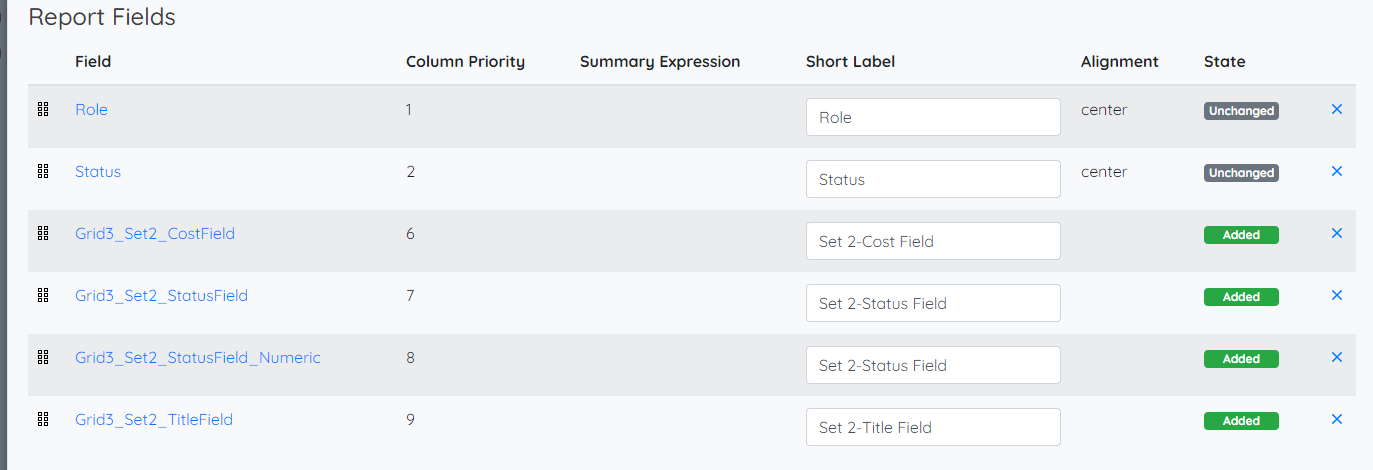Click the Short Label input containing Role
Viewport: 1373px width, 470px height.
click(x=933, y=117)
